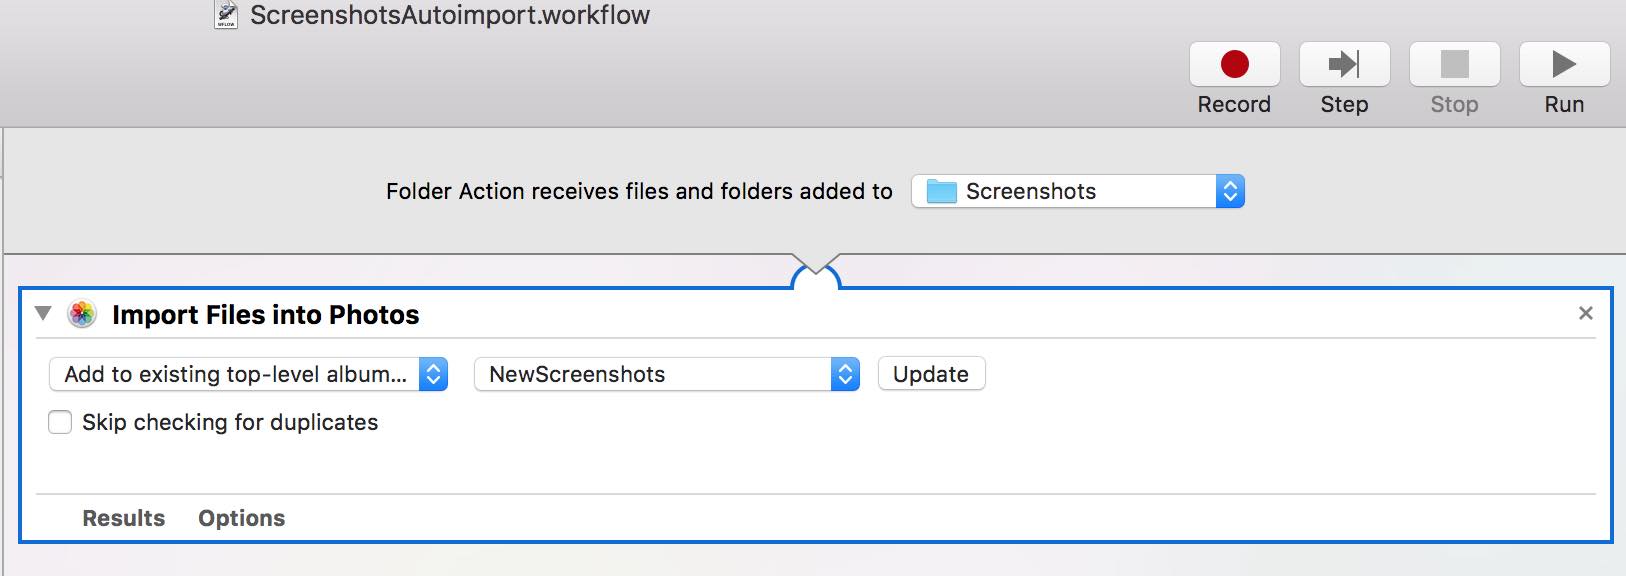This screenshot has width=1626, height=576.
Task: Click the Stop square icon
Action: [1454, 65]
